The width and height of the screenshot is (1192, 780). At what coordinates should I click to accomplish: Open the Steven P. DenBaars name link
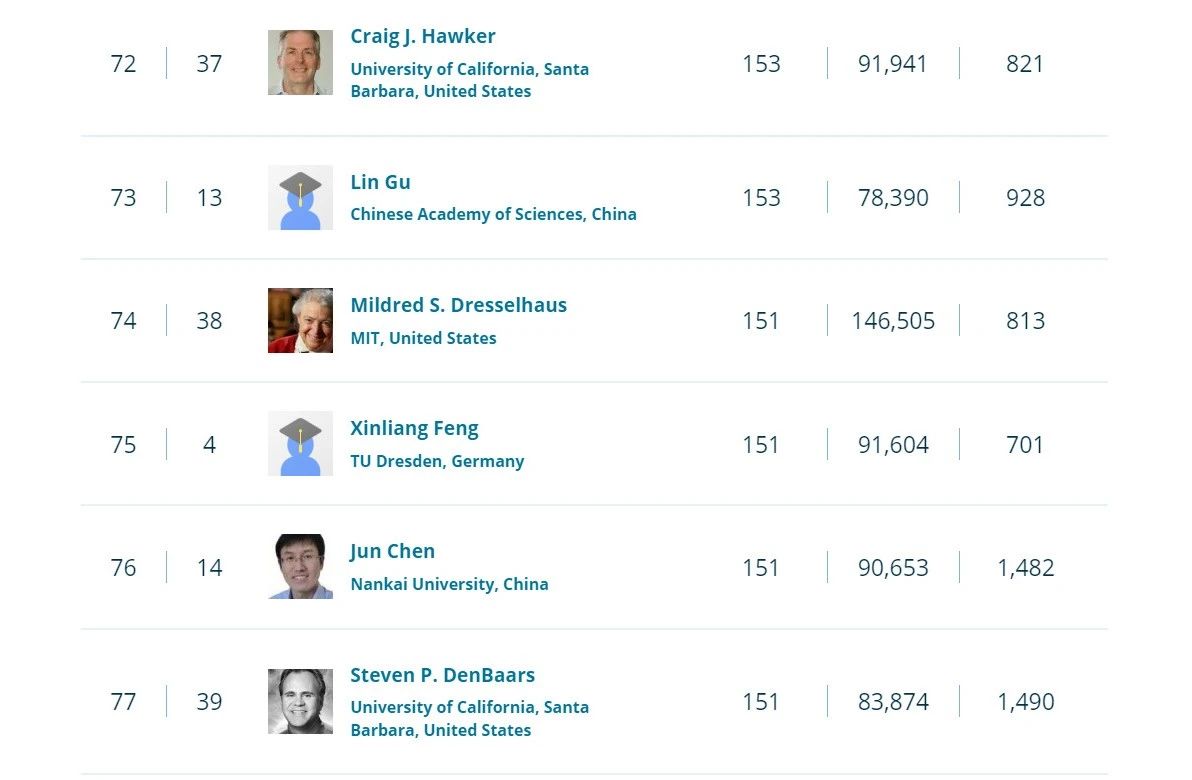(x=442, y=675)
